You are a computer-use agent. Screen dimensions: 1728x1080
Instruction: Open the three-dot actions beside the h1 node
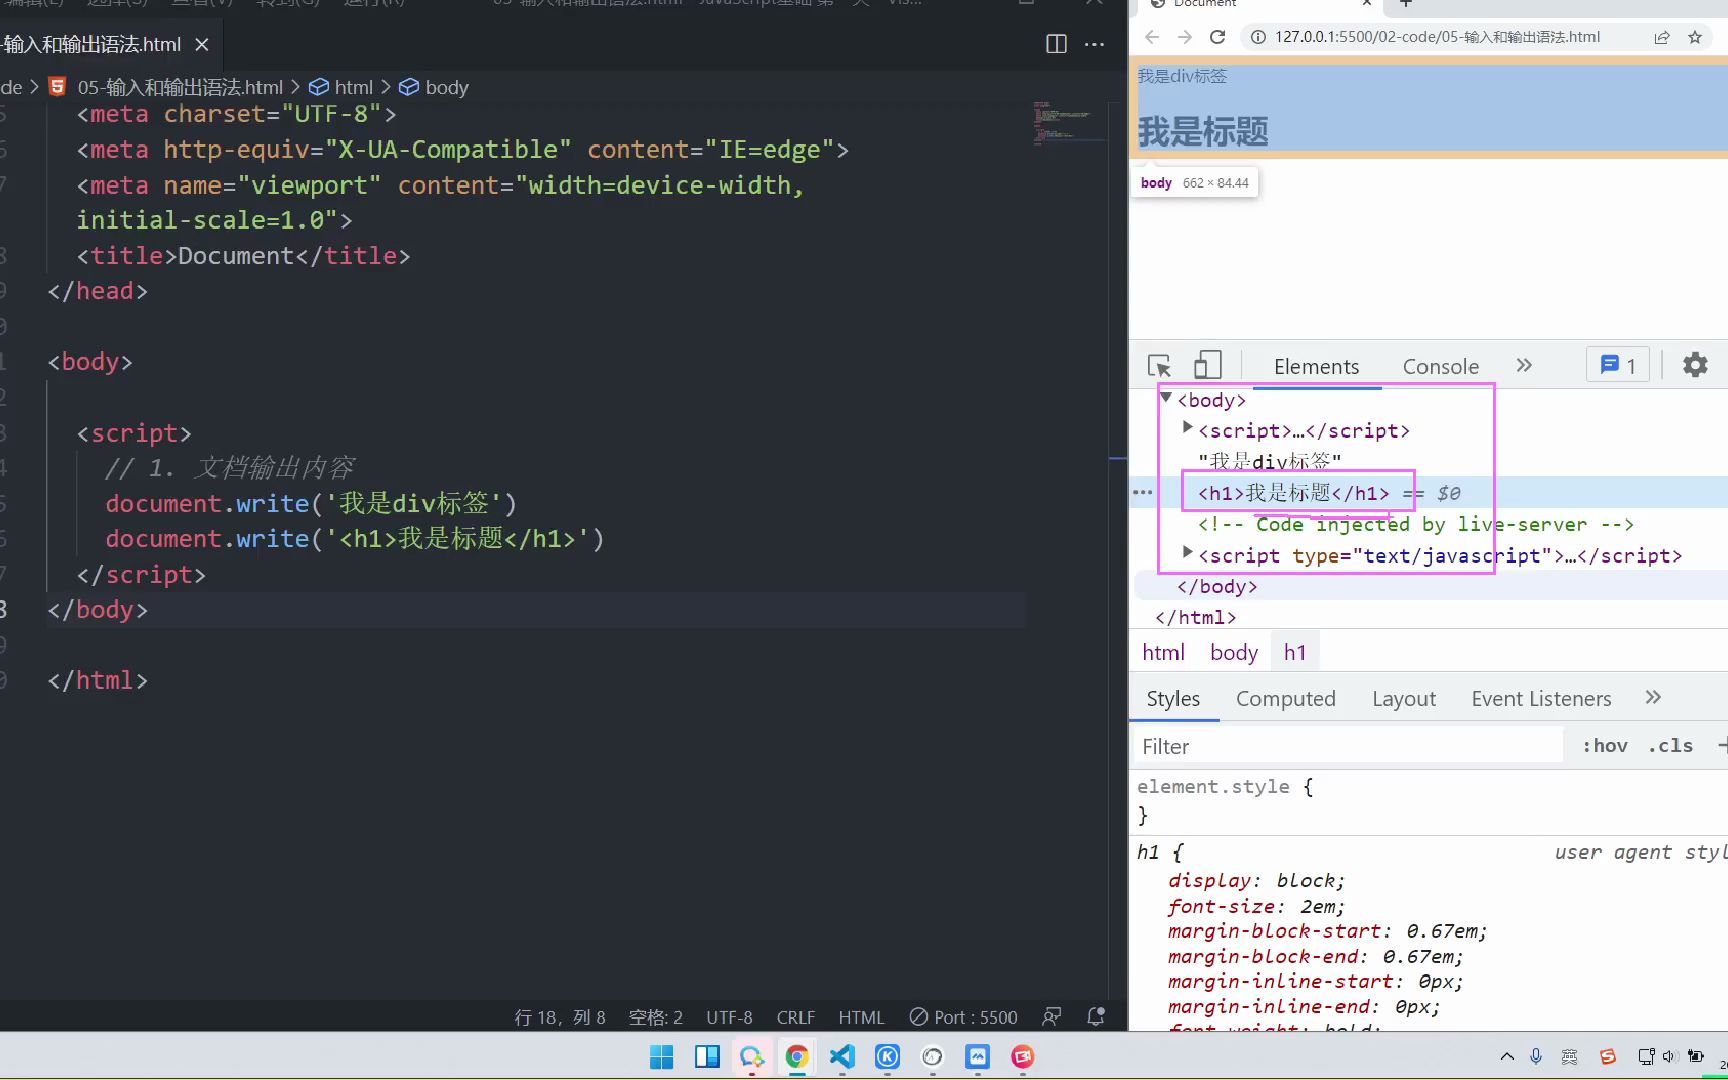pos(1142,493)
